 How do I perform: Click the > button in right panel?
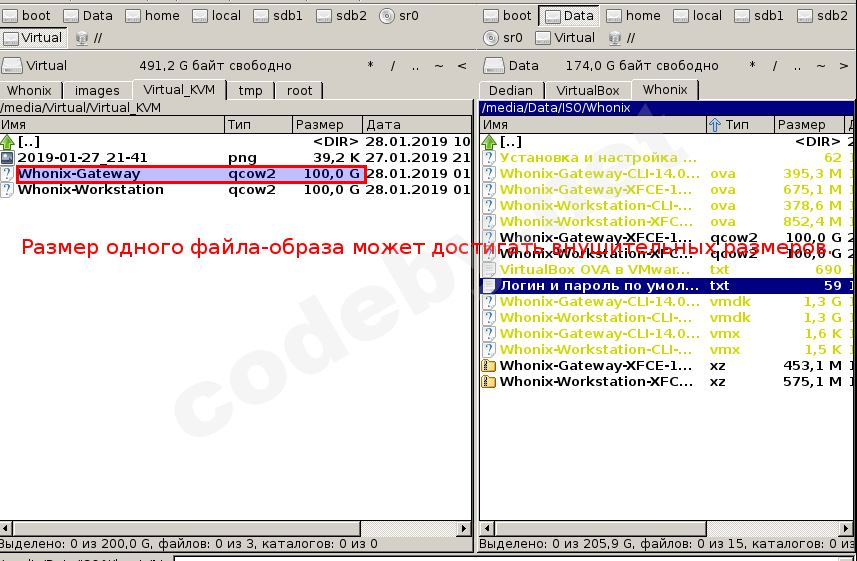pos(844,66)
